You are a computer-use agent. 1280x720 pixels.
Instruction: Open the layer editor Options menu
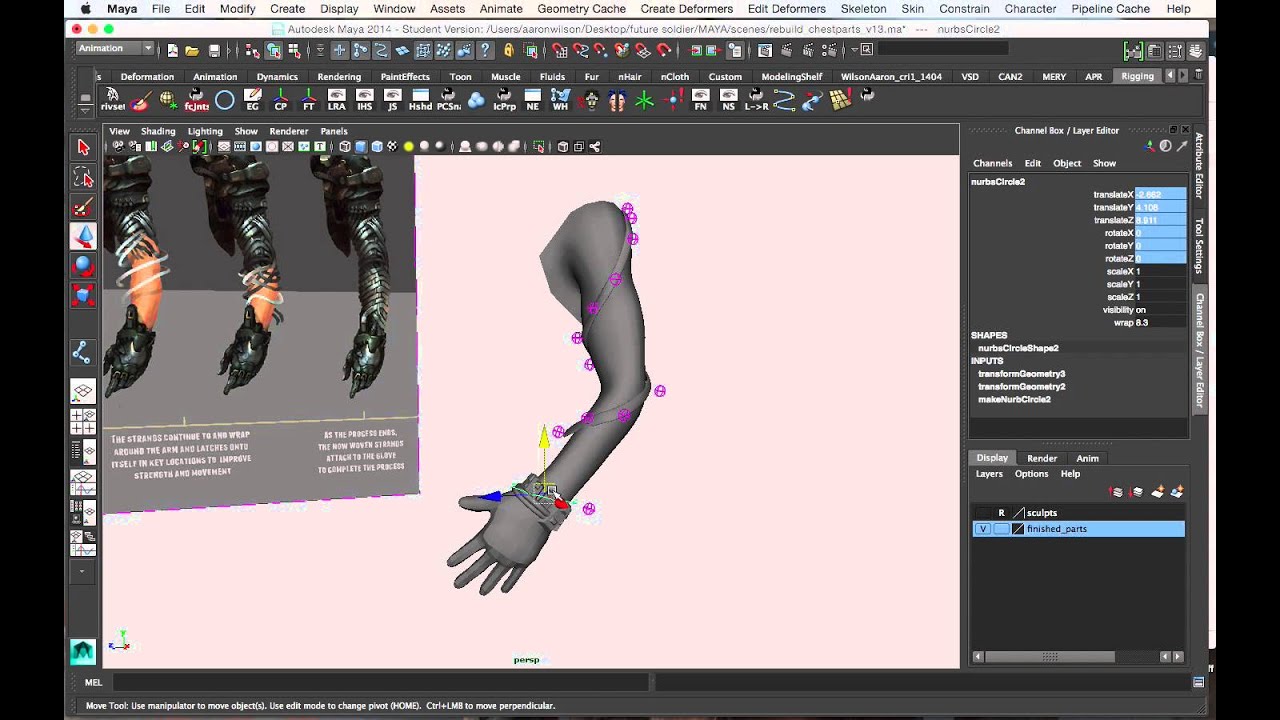click(1031, 474)
